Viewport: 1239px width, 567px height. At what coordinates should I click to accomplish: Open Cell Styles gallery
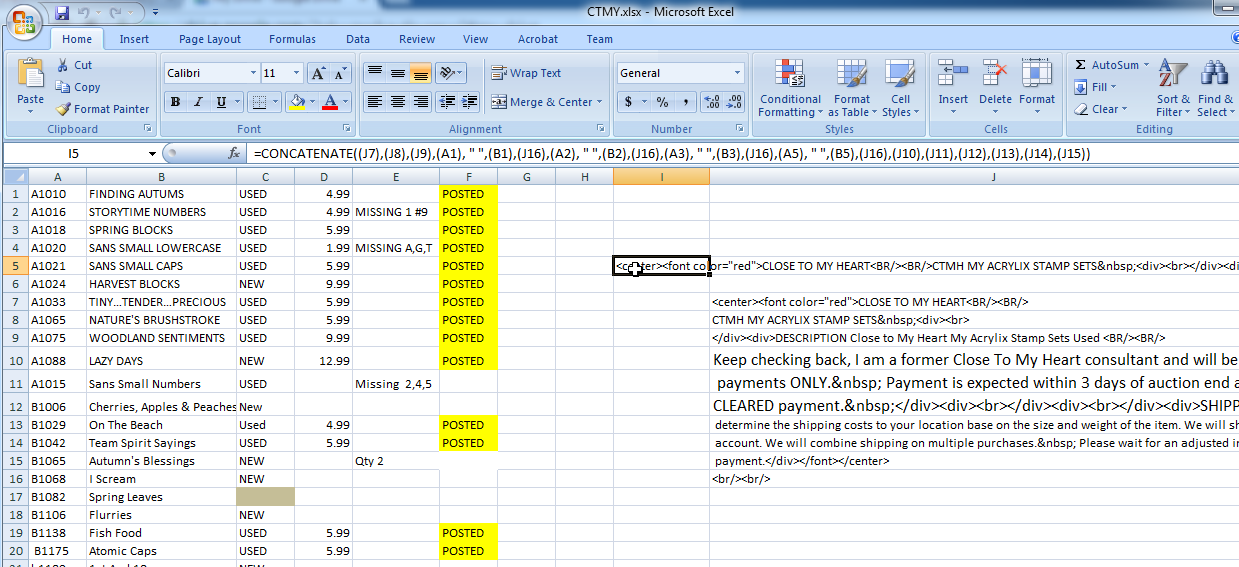pos(901,88)
